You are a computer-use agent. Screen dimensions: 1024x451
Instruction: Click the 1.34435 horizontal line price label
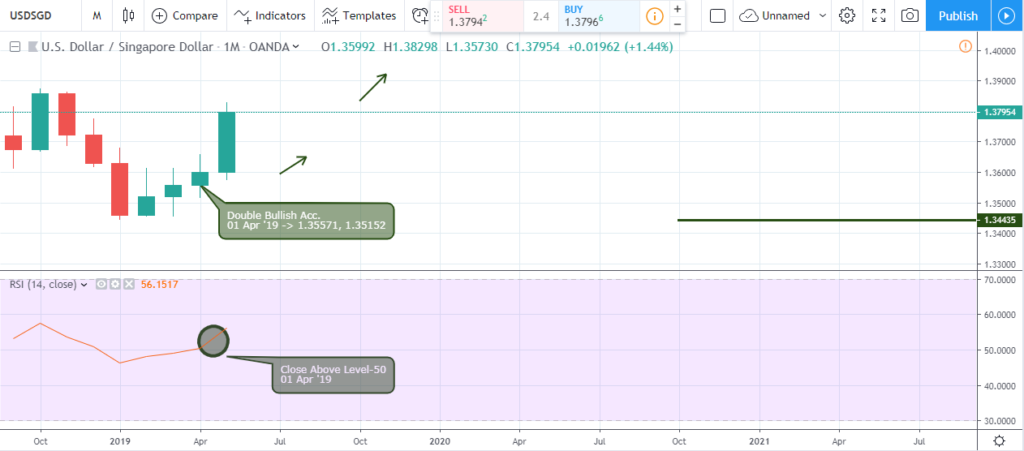pos(999,220)
